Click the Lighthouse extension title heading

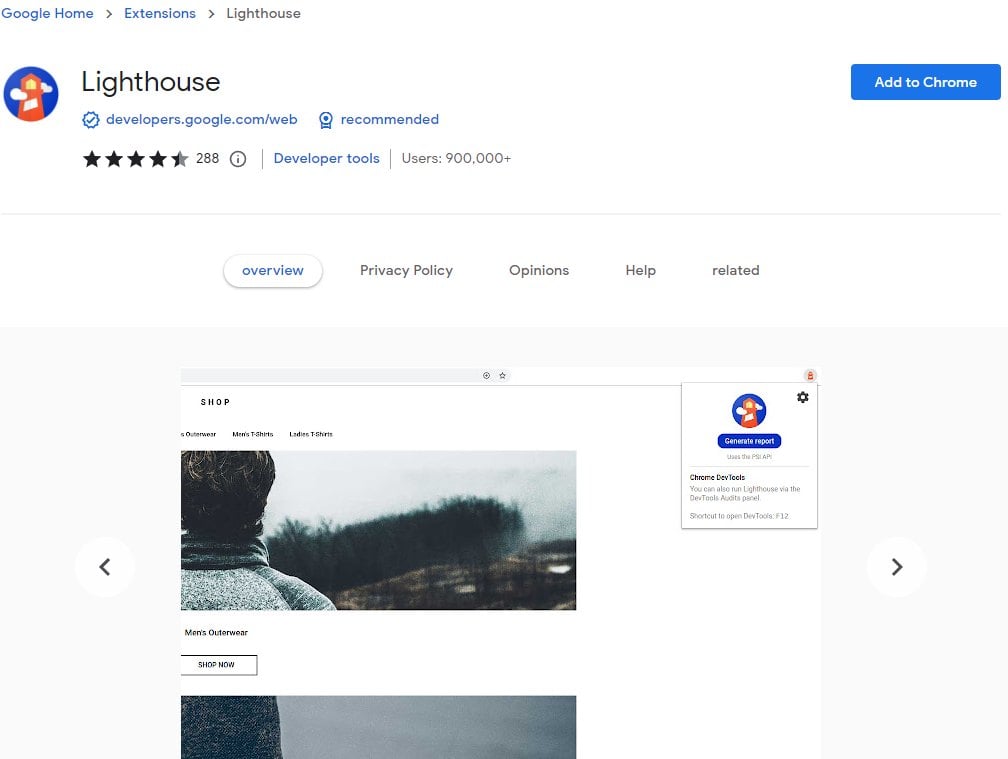point(151,82)
